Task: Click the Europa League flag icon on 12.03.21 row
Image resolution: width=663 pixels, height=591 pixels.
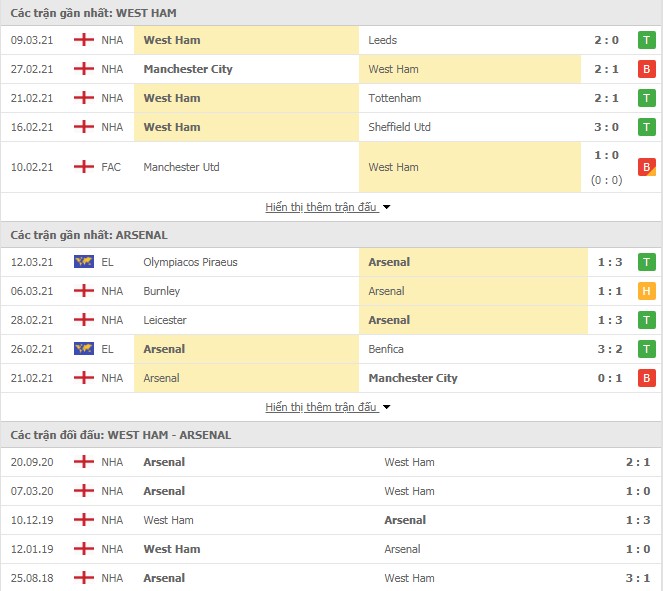Action: (84, 262)
